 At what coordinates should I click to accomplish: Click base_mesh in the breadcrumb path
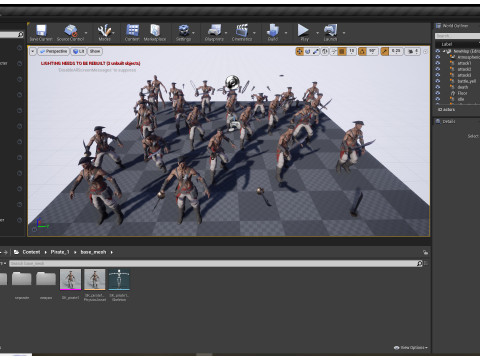[x=93, y=252]
